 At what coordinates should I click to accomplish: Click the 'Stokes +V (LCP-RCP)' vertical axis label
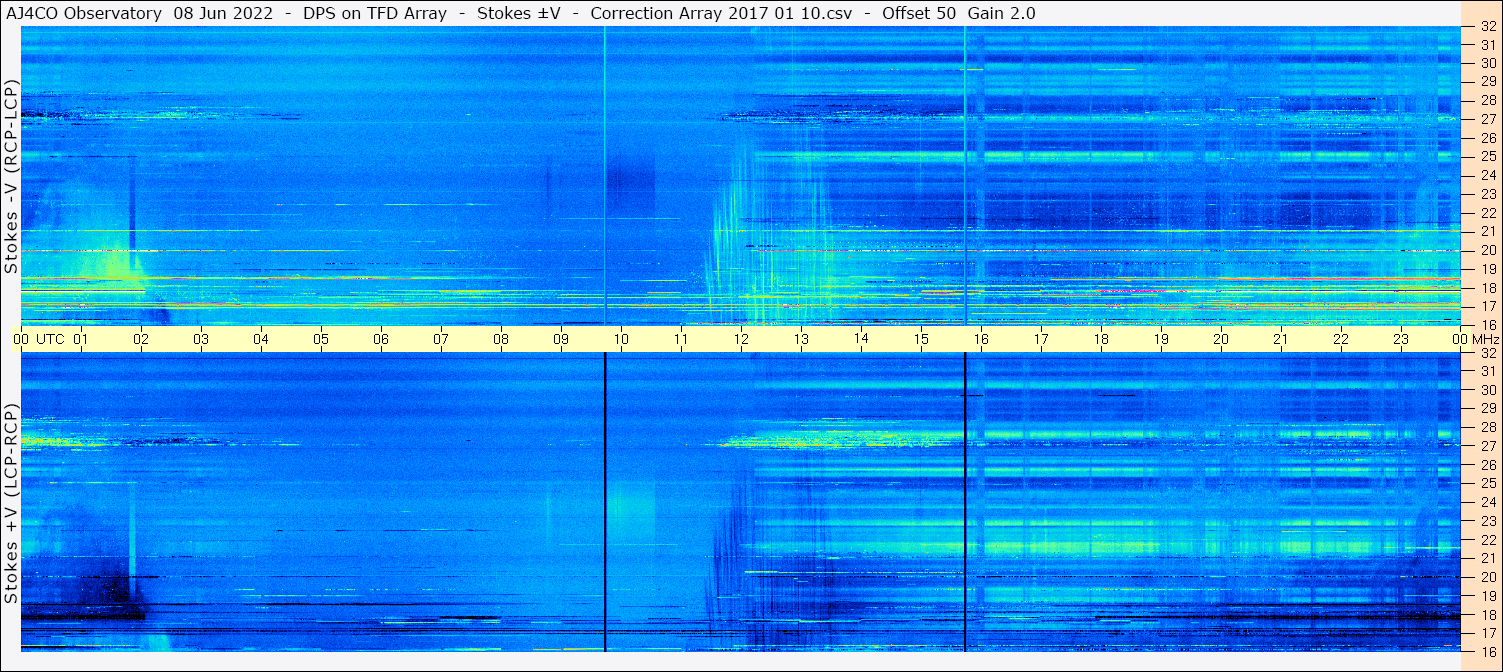pos(11,504)
